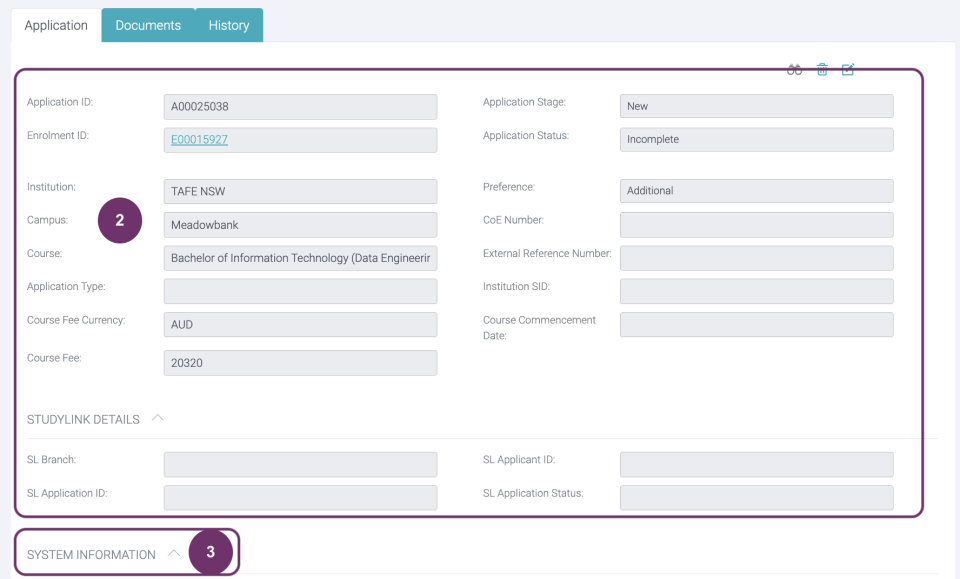Image resolution: width=960 pixels, height=579 pixels.
Task: Click the SL Branch field
Action: pyautogui.click(x=300, y=464)
